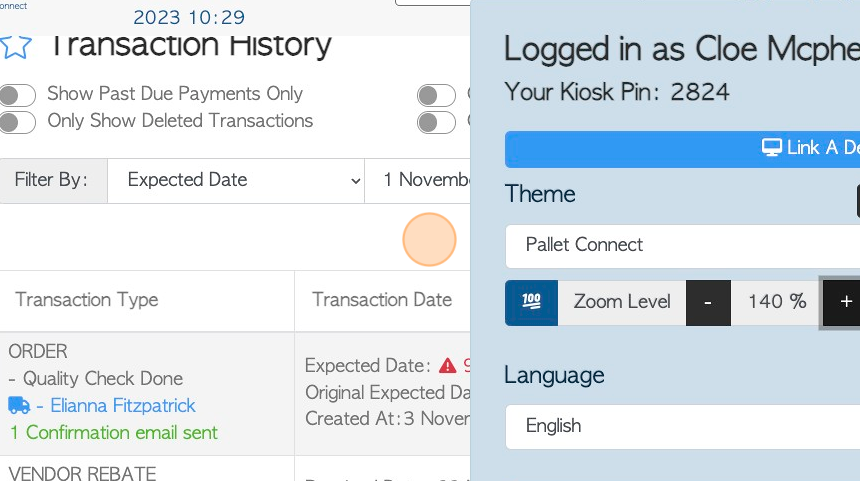Image resolution: width=860 pixels, height=481 pixels.
Task: Toggle Only Show Deleted Transactions
Action: pos(18,122)
